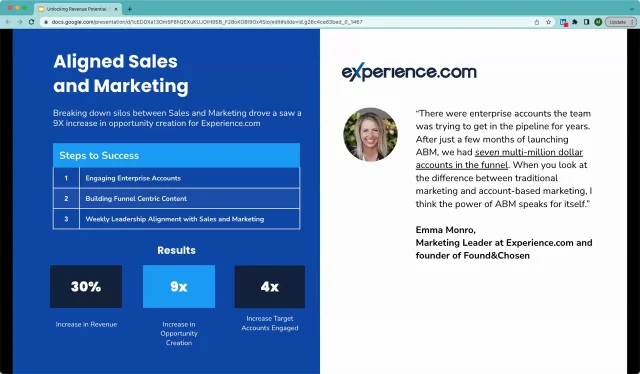The width and height of the screenshot is (640, 374).
Task: Click the browser forward arrow
Action: tap(20, 22)
